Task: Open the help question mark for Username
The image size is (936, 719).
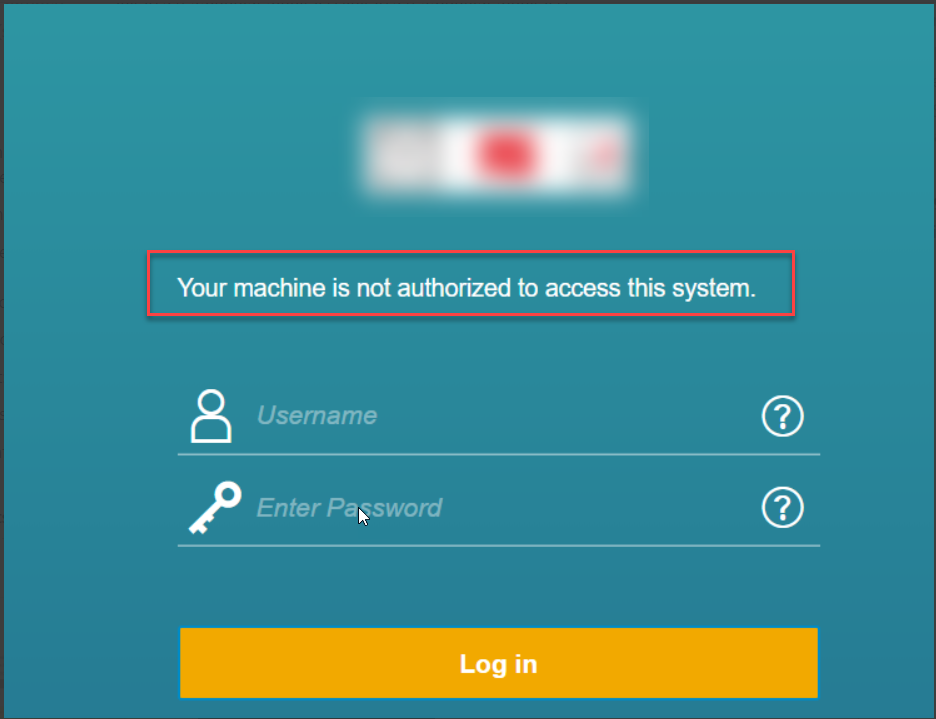Action: tap(783, 416)
